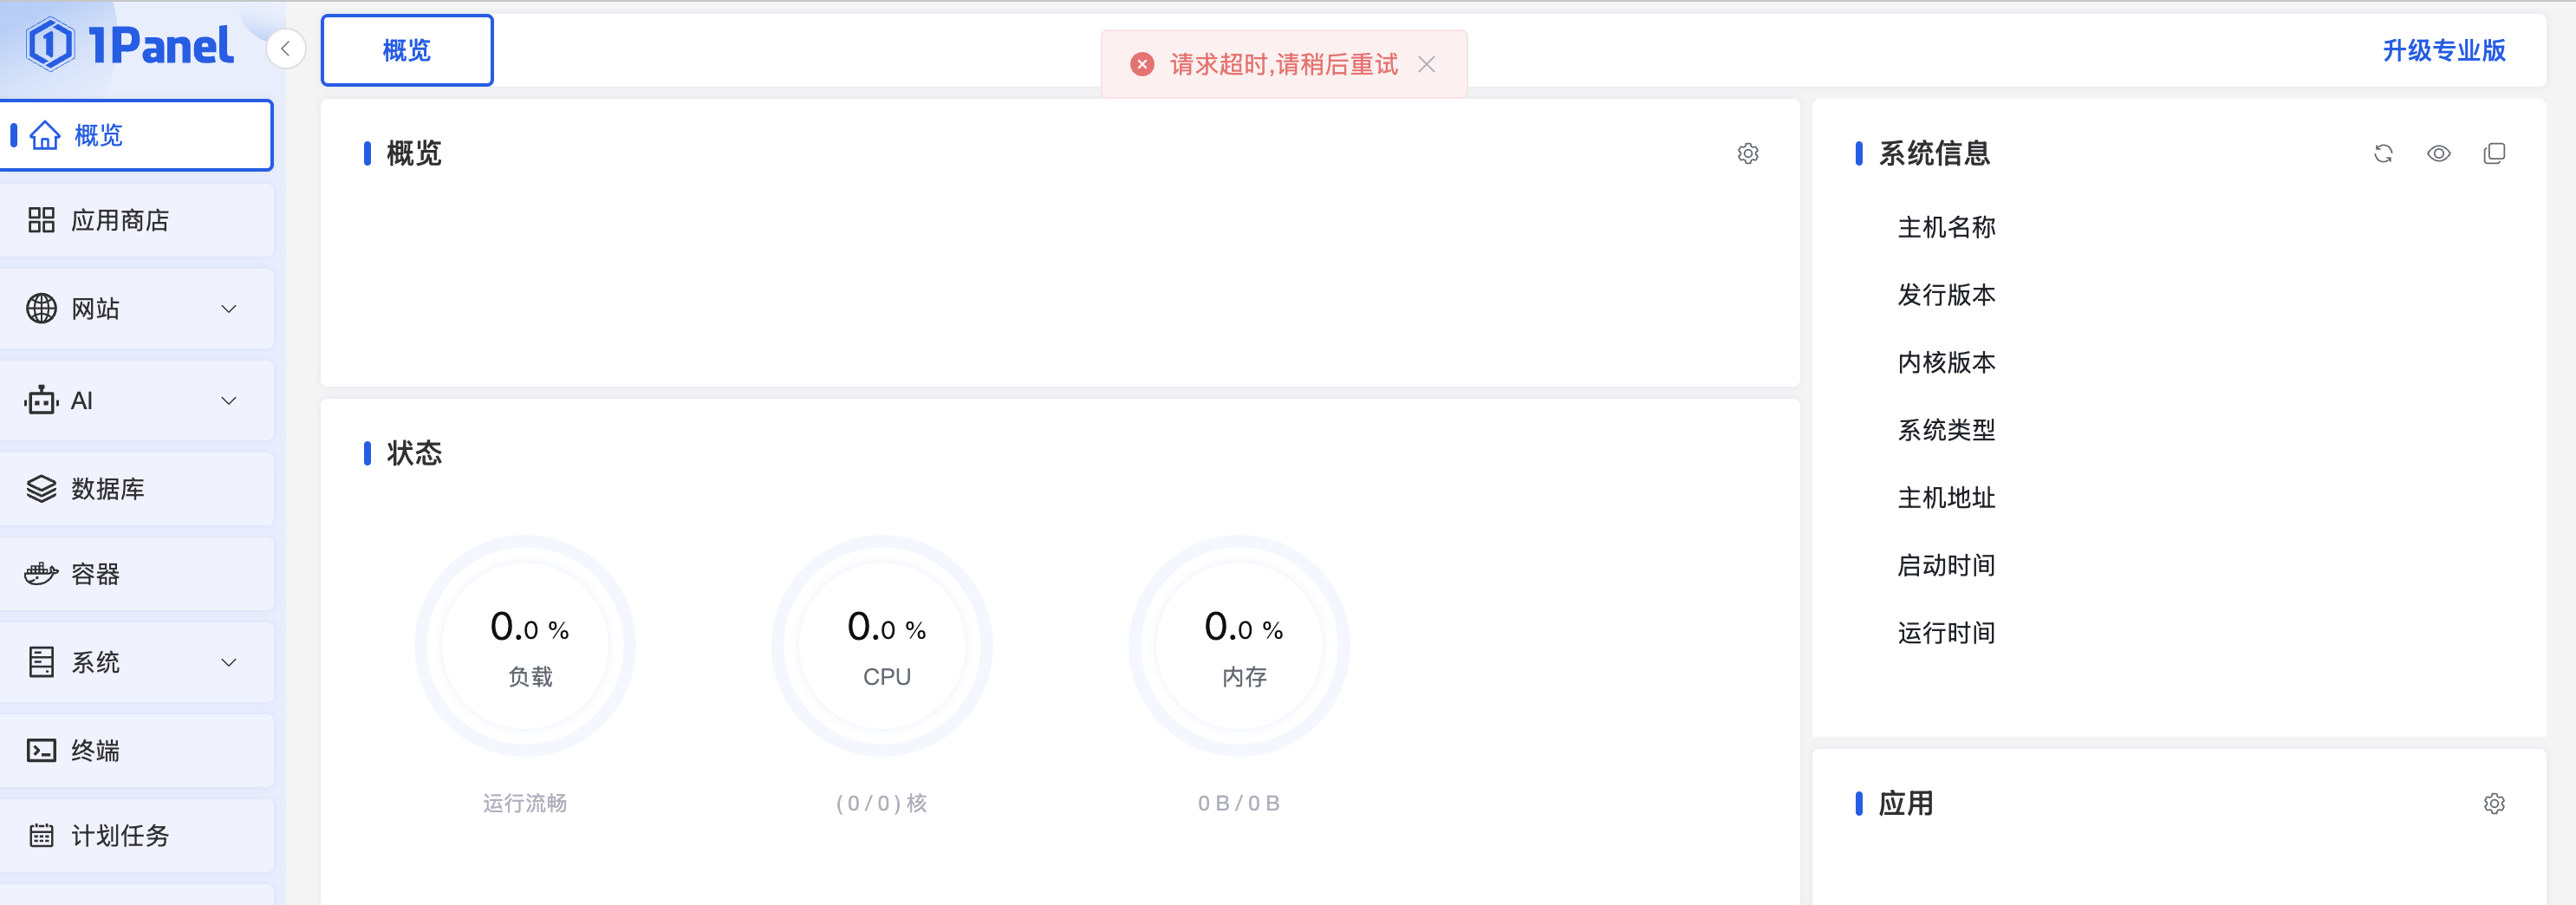This screenshot has height=905, width=2576.
Task: Collapse the sidebar with the arrow button
Action: coord(285,48)
